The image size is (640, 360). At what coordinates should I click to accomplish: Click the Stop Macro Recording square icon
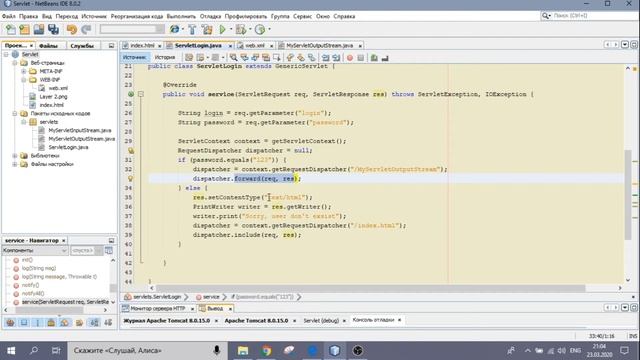(x=360, y=58)
